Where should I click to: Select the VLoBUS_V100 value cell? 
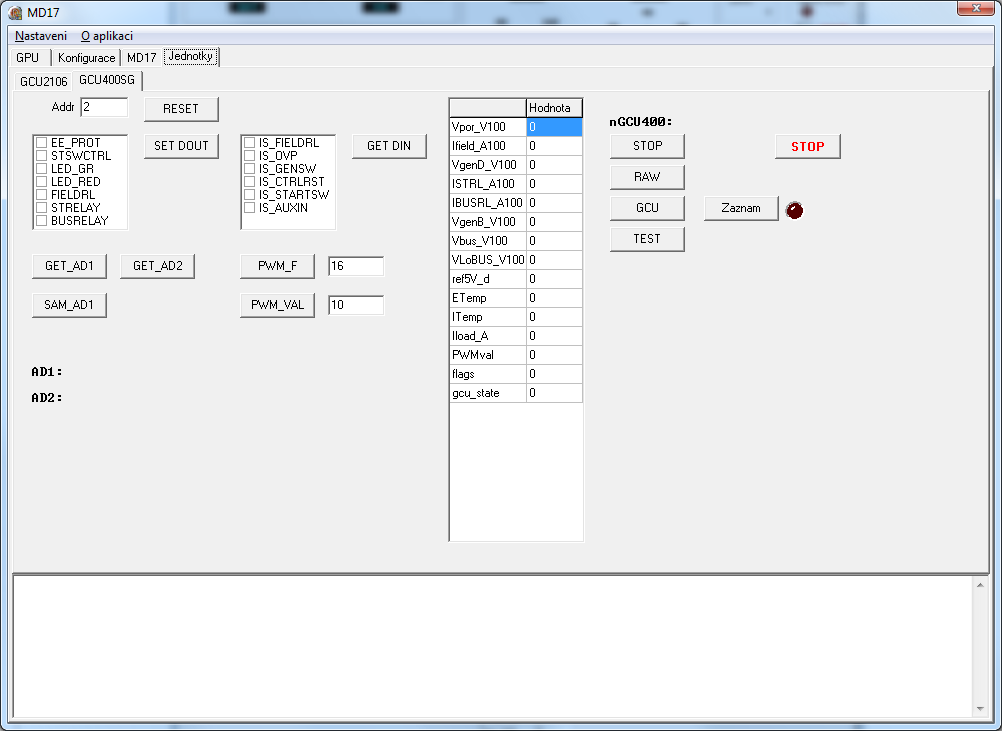click(x=555, y=260)
